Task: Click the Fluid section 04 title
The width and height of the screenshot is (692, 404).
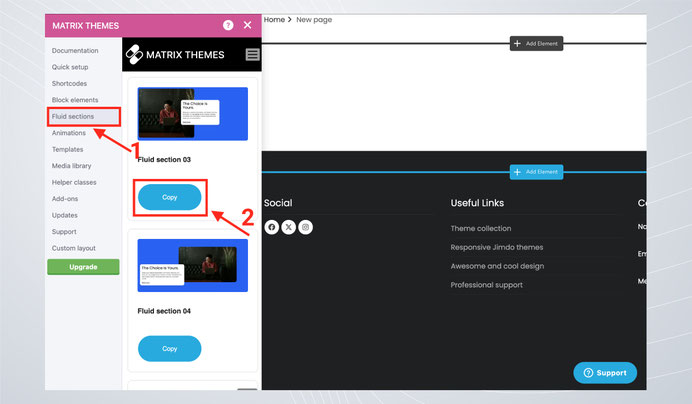Action: [164, 311]
